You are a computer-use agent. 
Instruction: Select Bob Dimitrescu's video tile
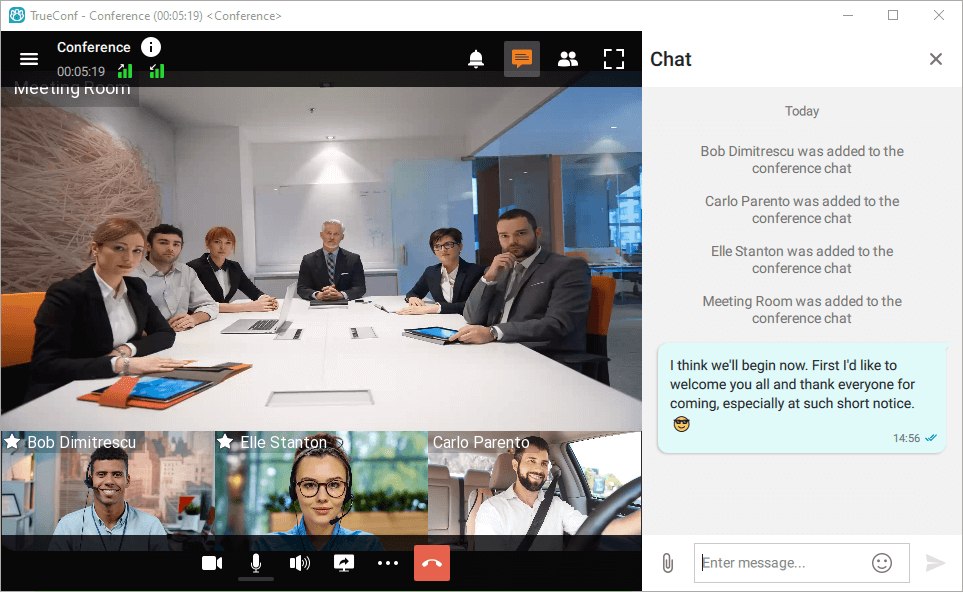pos(107,490)
